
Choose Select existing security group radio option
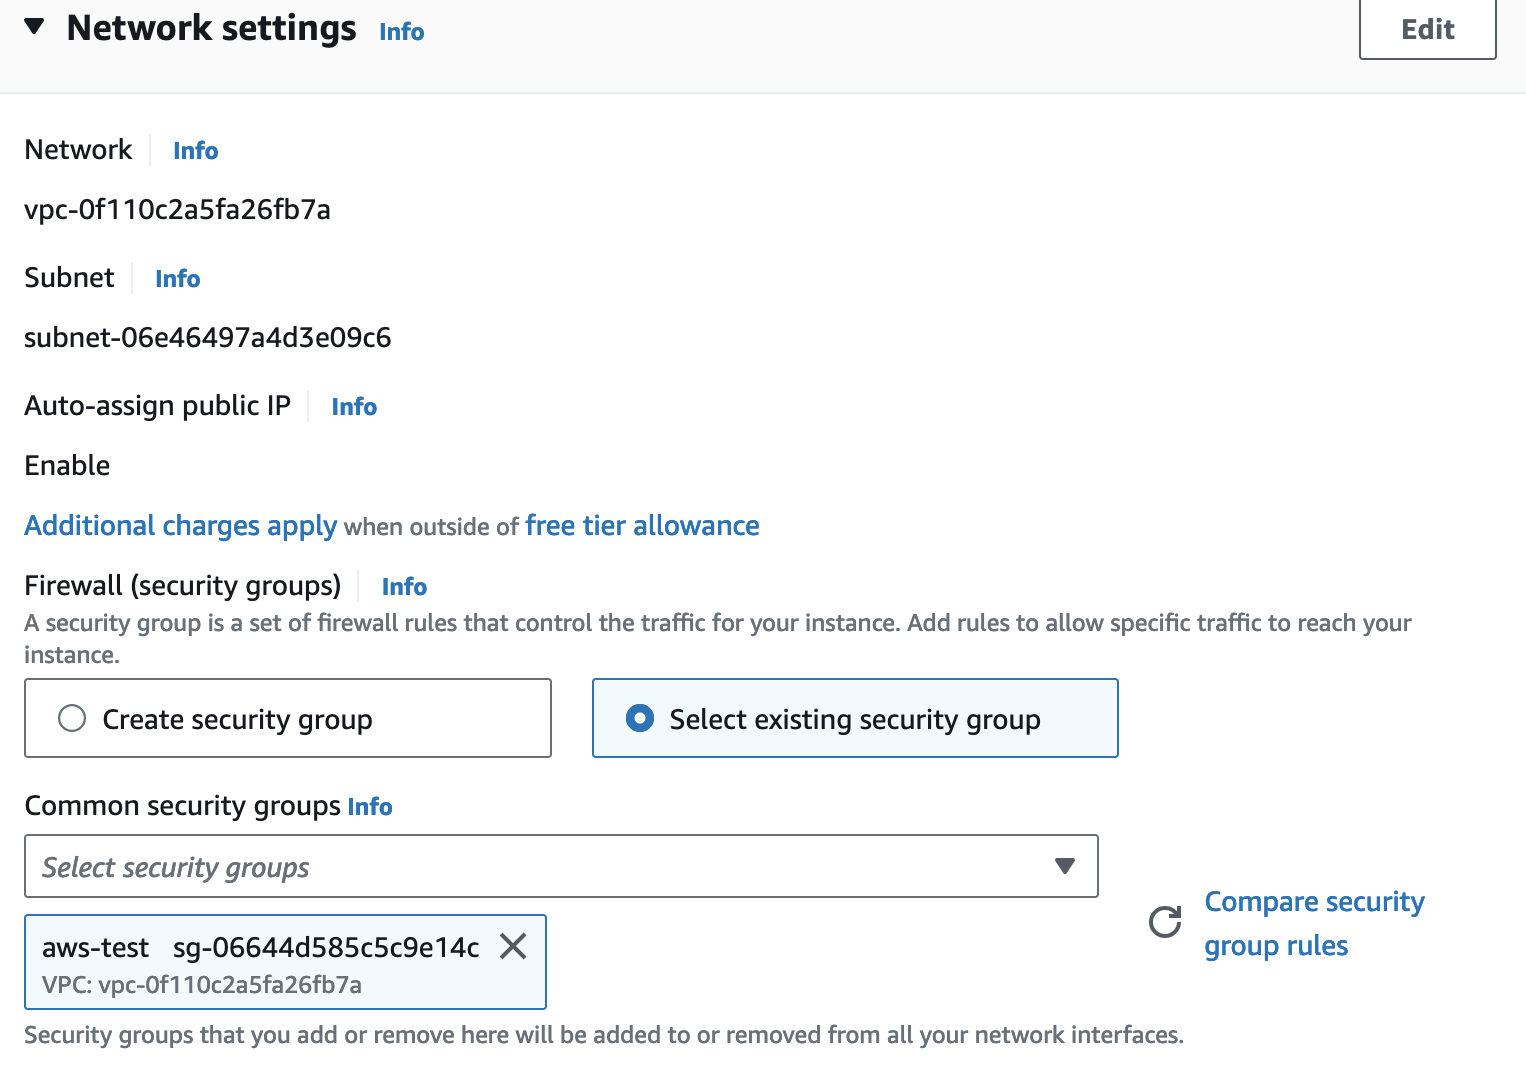click(640, 719)
